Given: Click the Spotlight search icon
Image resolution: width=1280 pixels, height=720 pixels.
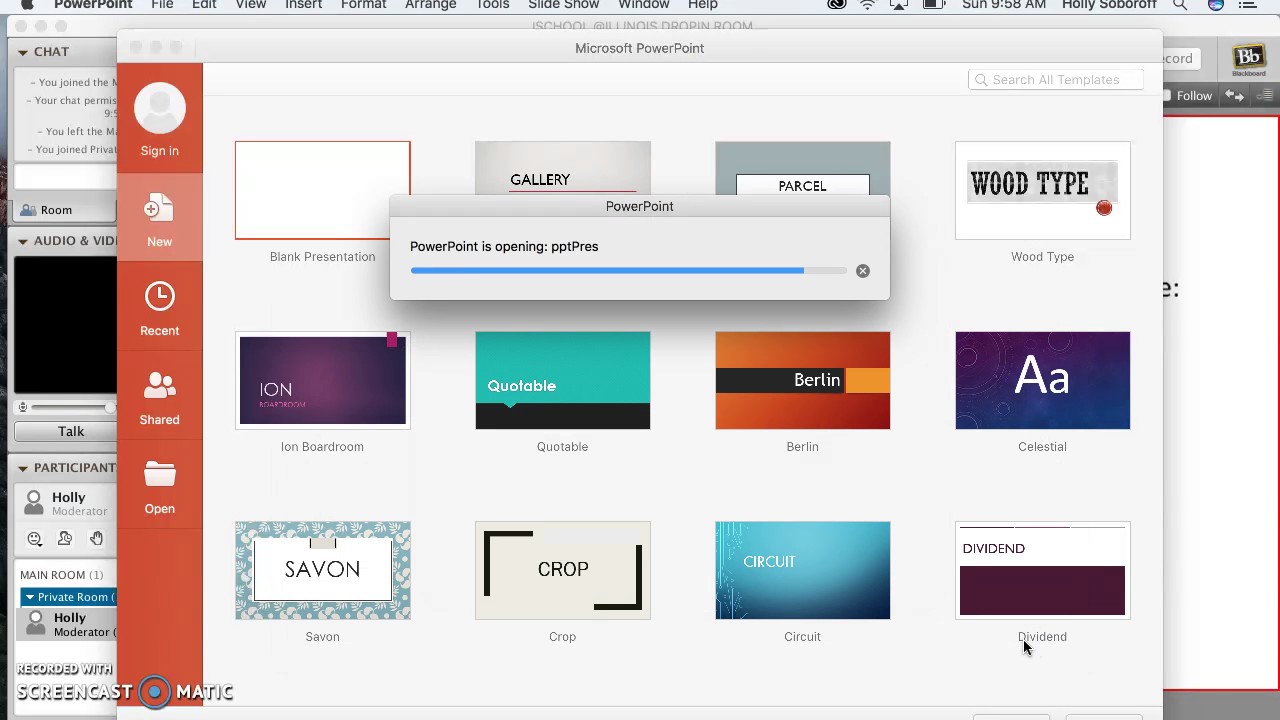Looking at the screenshot, I should click(1180, 4).
